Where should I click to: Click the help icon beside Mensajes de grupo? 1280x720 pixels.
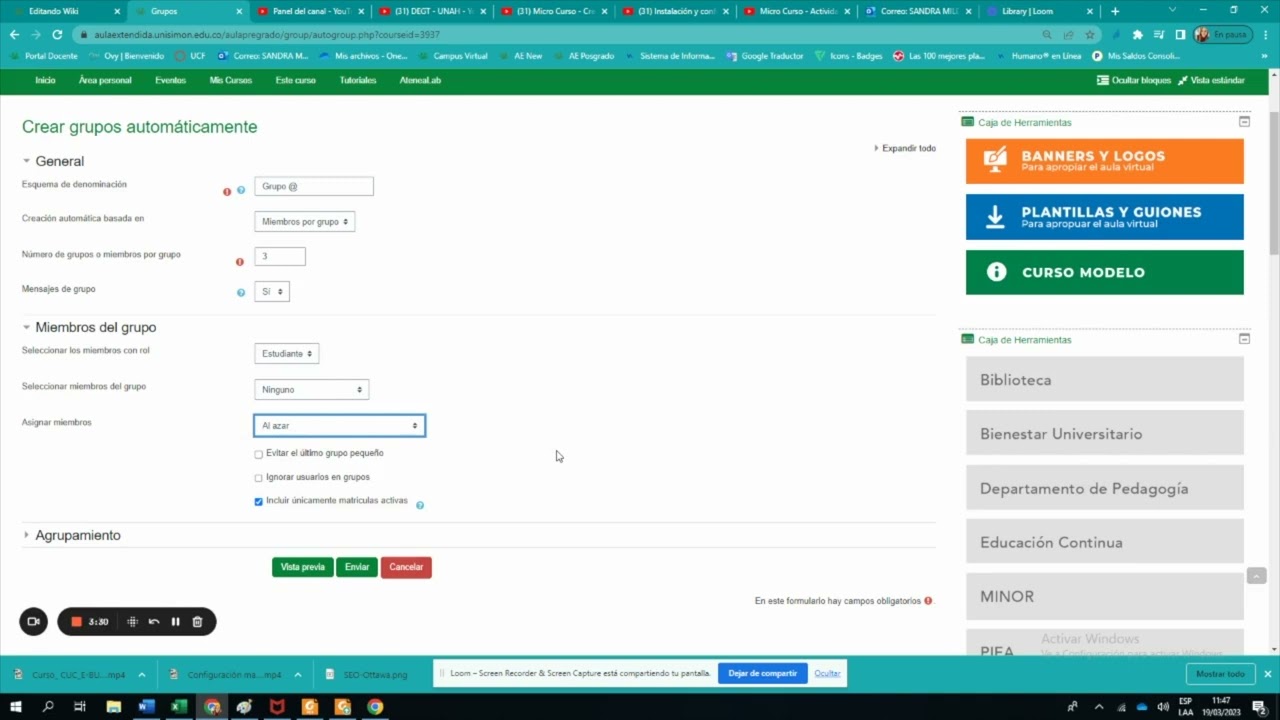pos(241,293)
